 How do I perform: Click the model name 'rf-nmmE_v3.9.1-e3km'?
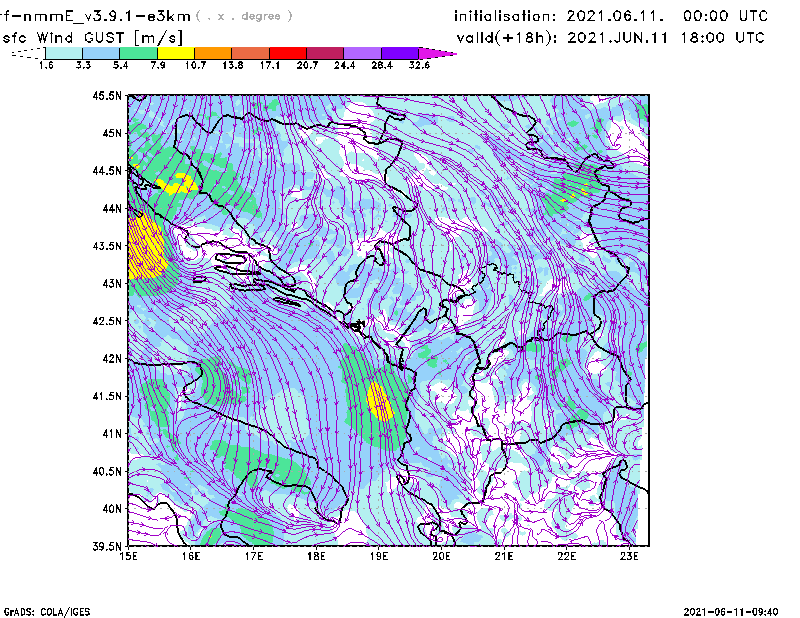(95, 16)
